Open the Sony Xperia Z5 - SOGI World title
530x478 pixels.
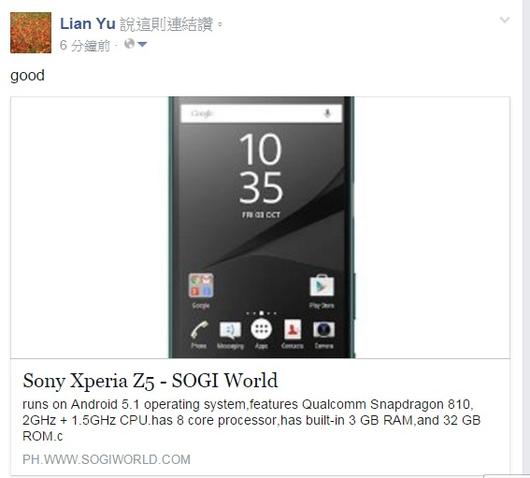[x=150, y=380]
